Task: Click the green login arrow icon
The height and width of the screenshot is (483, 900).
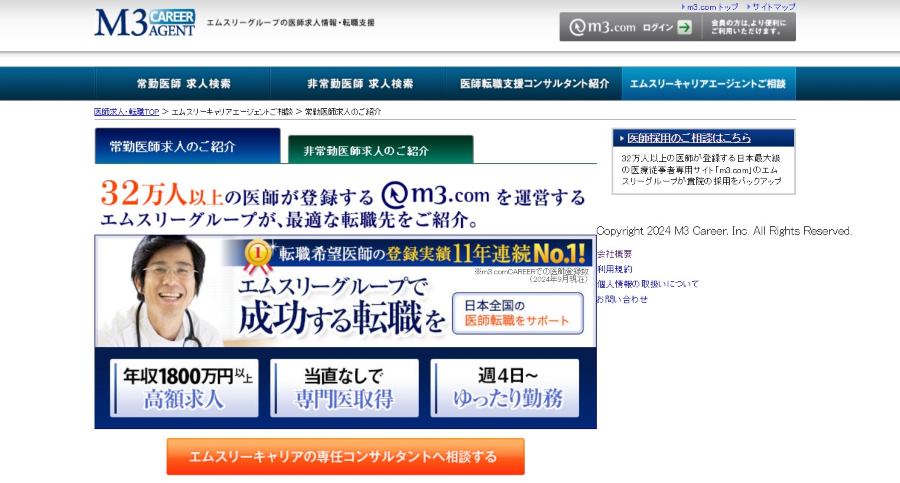Action: 684,27
